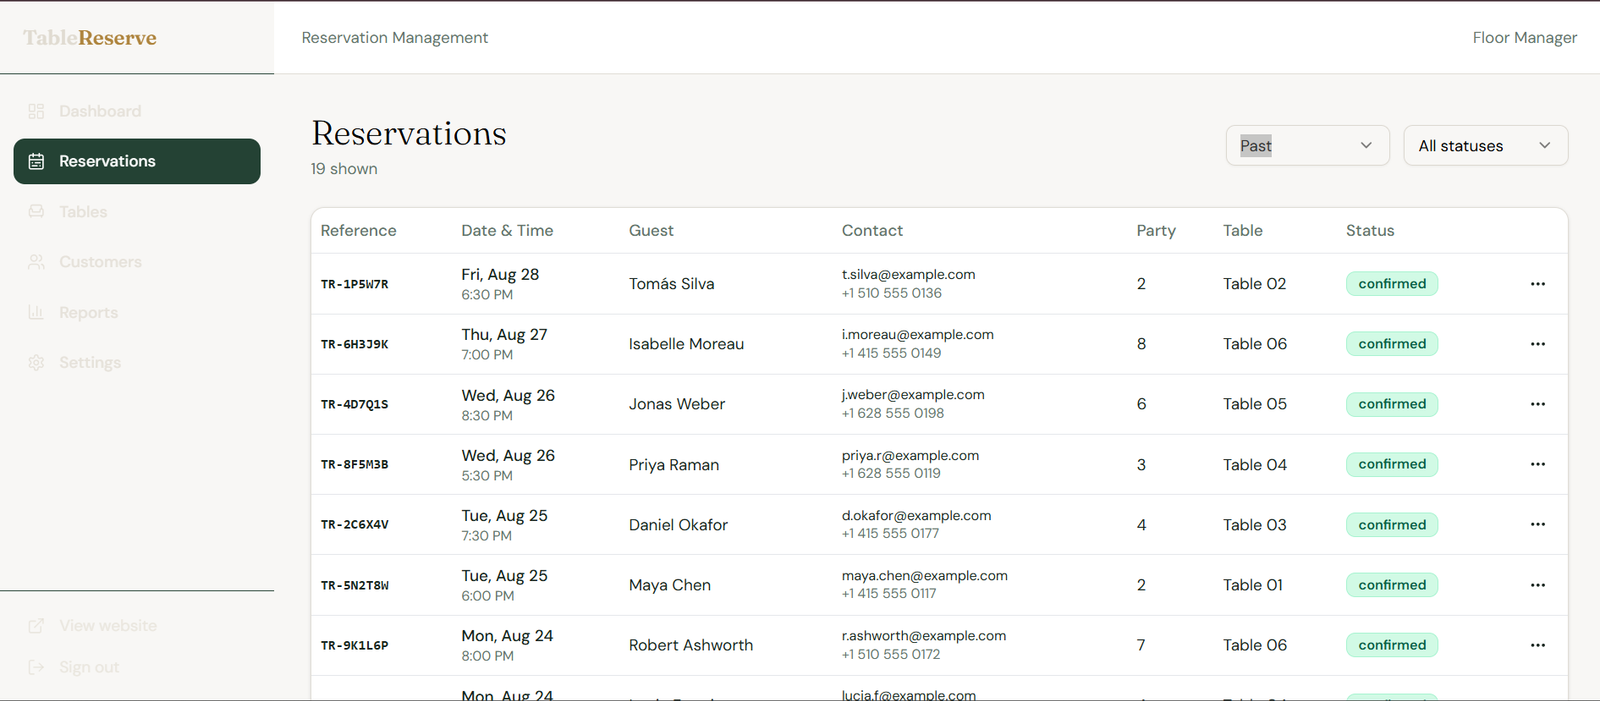The image size is (1600, 701).
Task: Click the Sign out arrow icon
Action: (37, 667)
